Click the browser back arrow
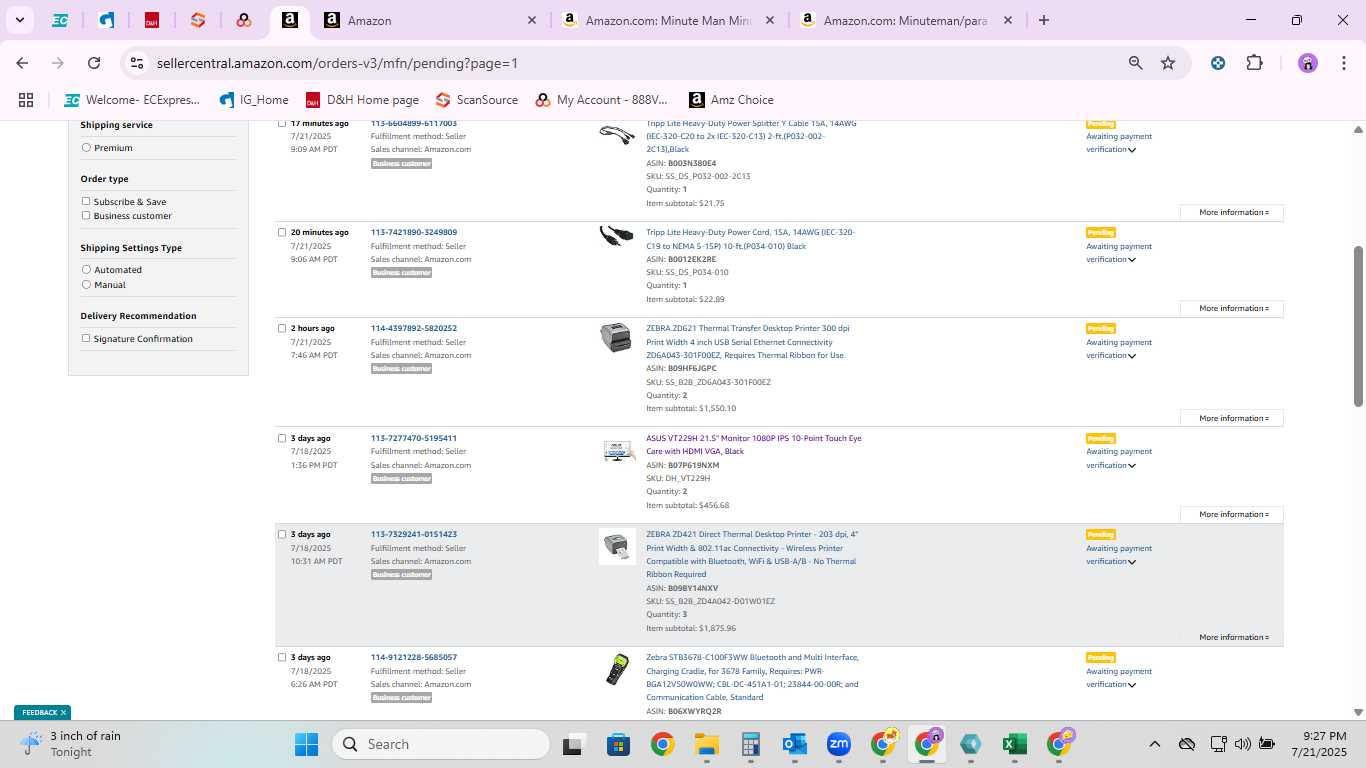Screen dimensions: 1366x768 [x=22, y=63]
